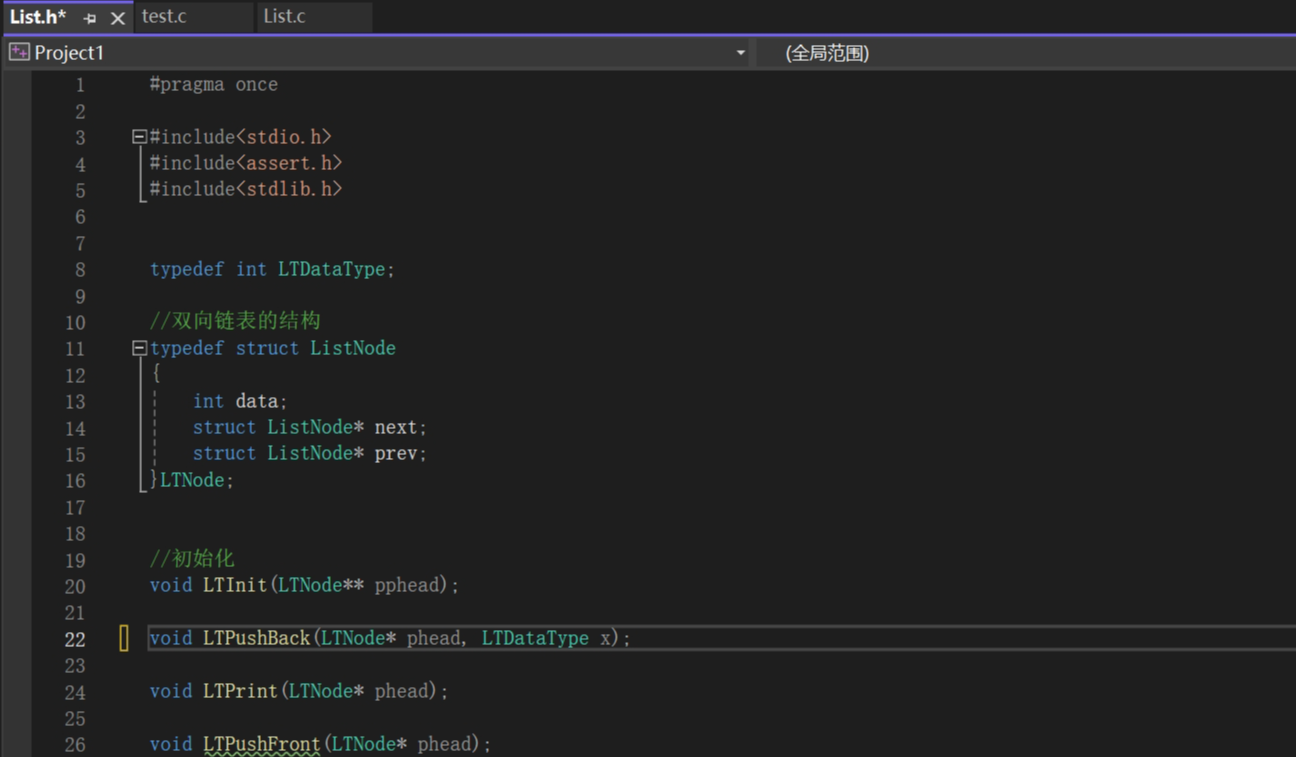The width and height of the screenshot is (1296, 757).
Task: Switch to the List.c tab
Action: pyautogui.click(x=285, y=16)
